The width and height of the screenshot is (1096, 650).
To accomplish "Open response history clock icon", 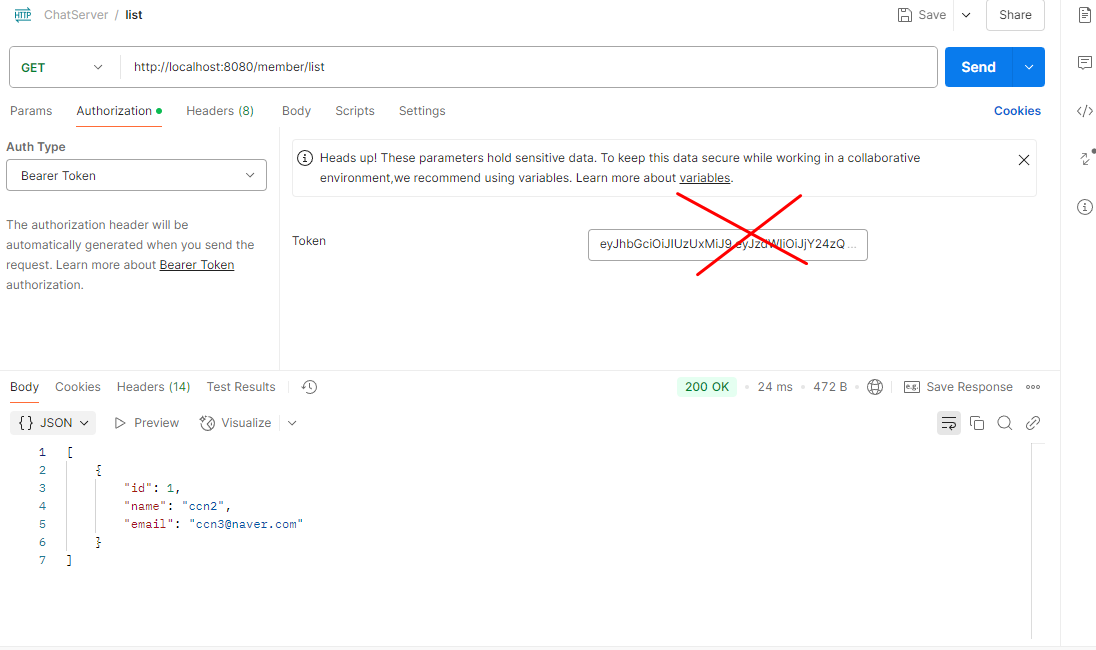I will point(309,387).
